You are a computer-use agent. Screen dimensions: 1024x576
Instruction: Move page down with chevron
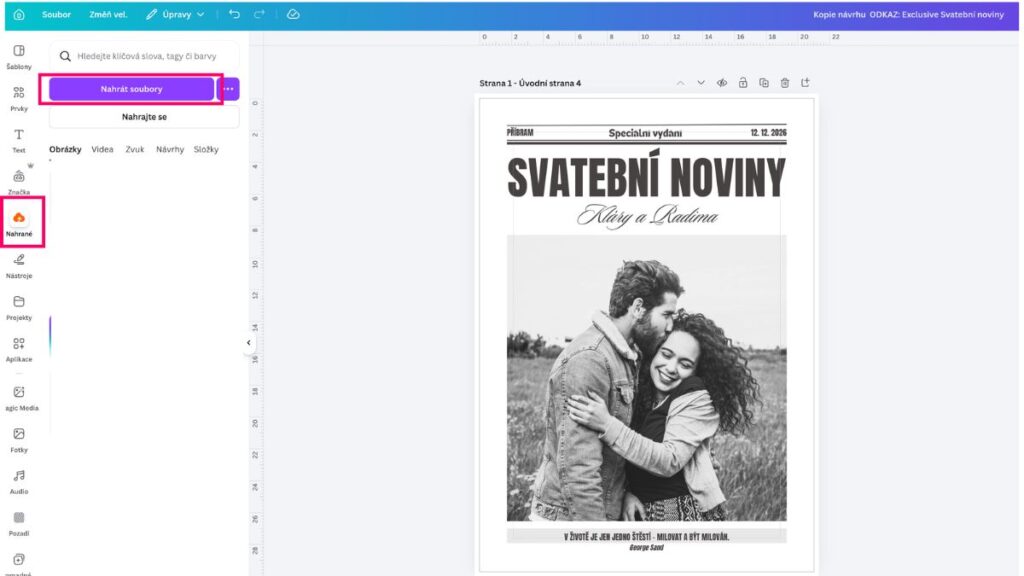701,83
